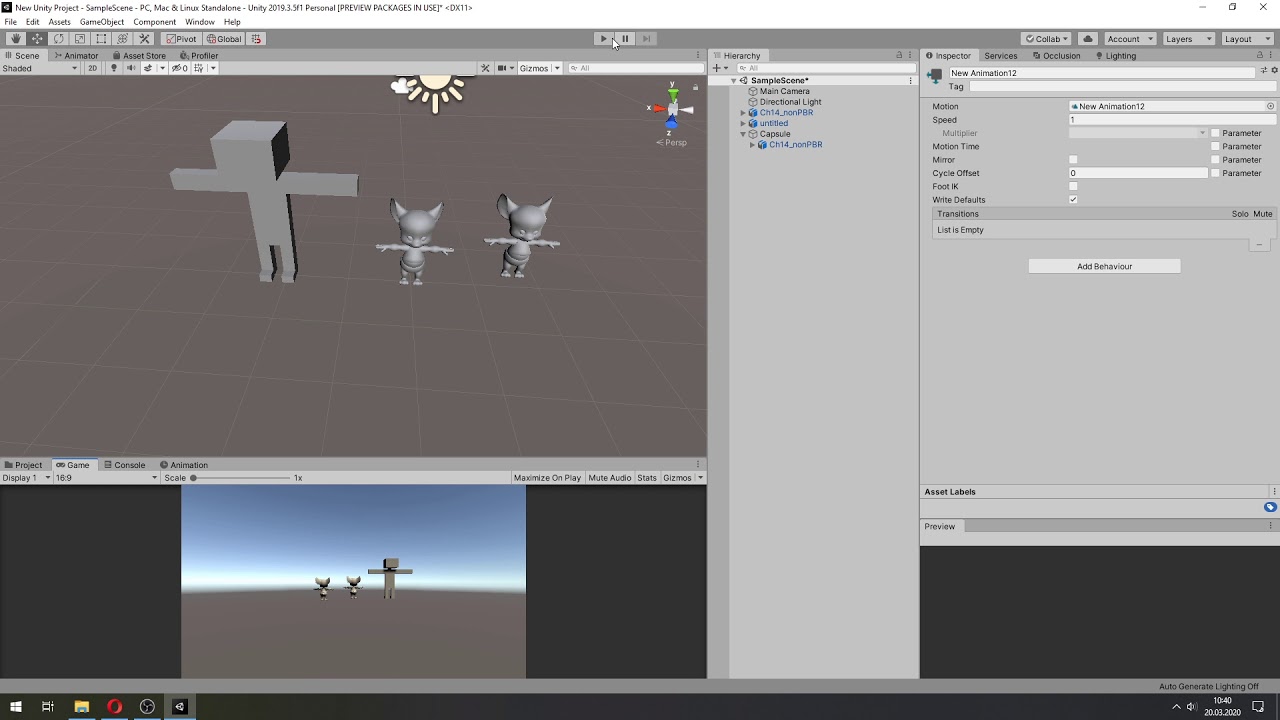The image size is (1280, 720).
Task: Click the scene lighting bulb icon
Action: pyautogui.click(x=115, y=68)
